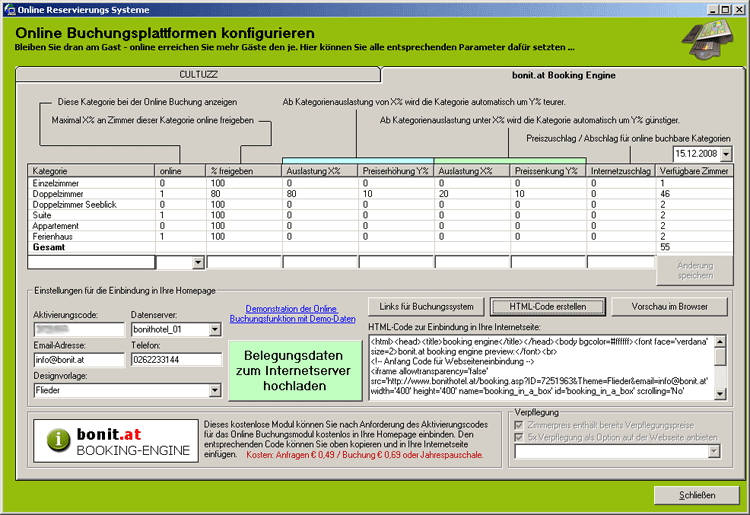The image size is (750, 515).
Task: Click scroll down arrow of HTML code box
Action: (x=719, y=394)
